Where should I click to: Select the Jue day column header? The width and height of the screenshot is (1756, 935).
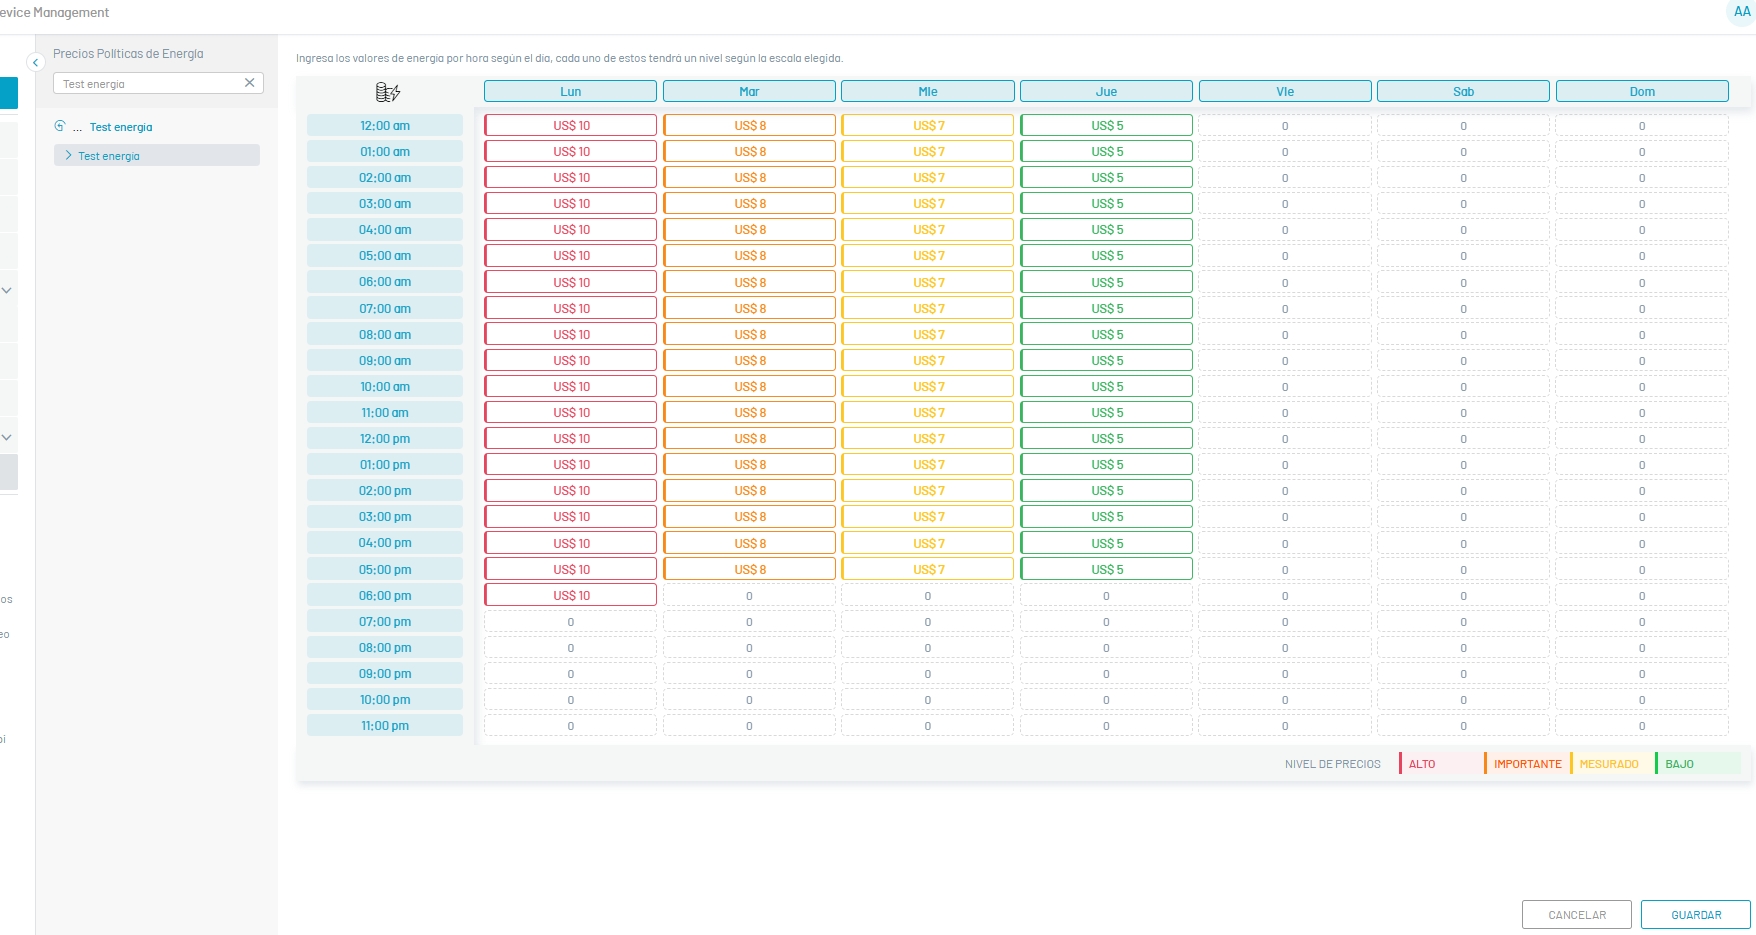pyautogui.click(x=1106, y=91)
